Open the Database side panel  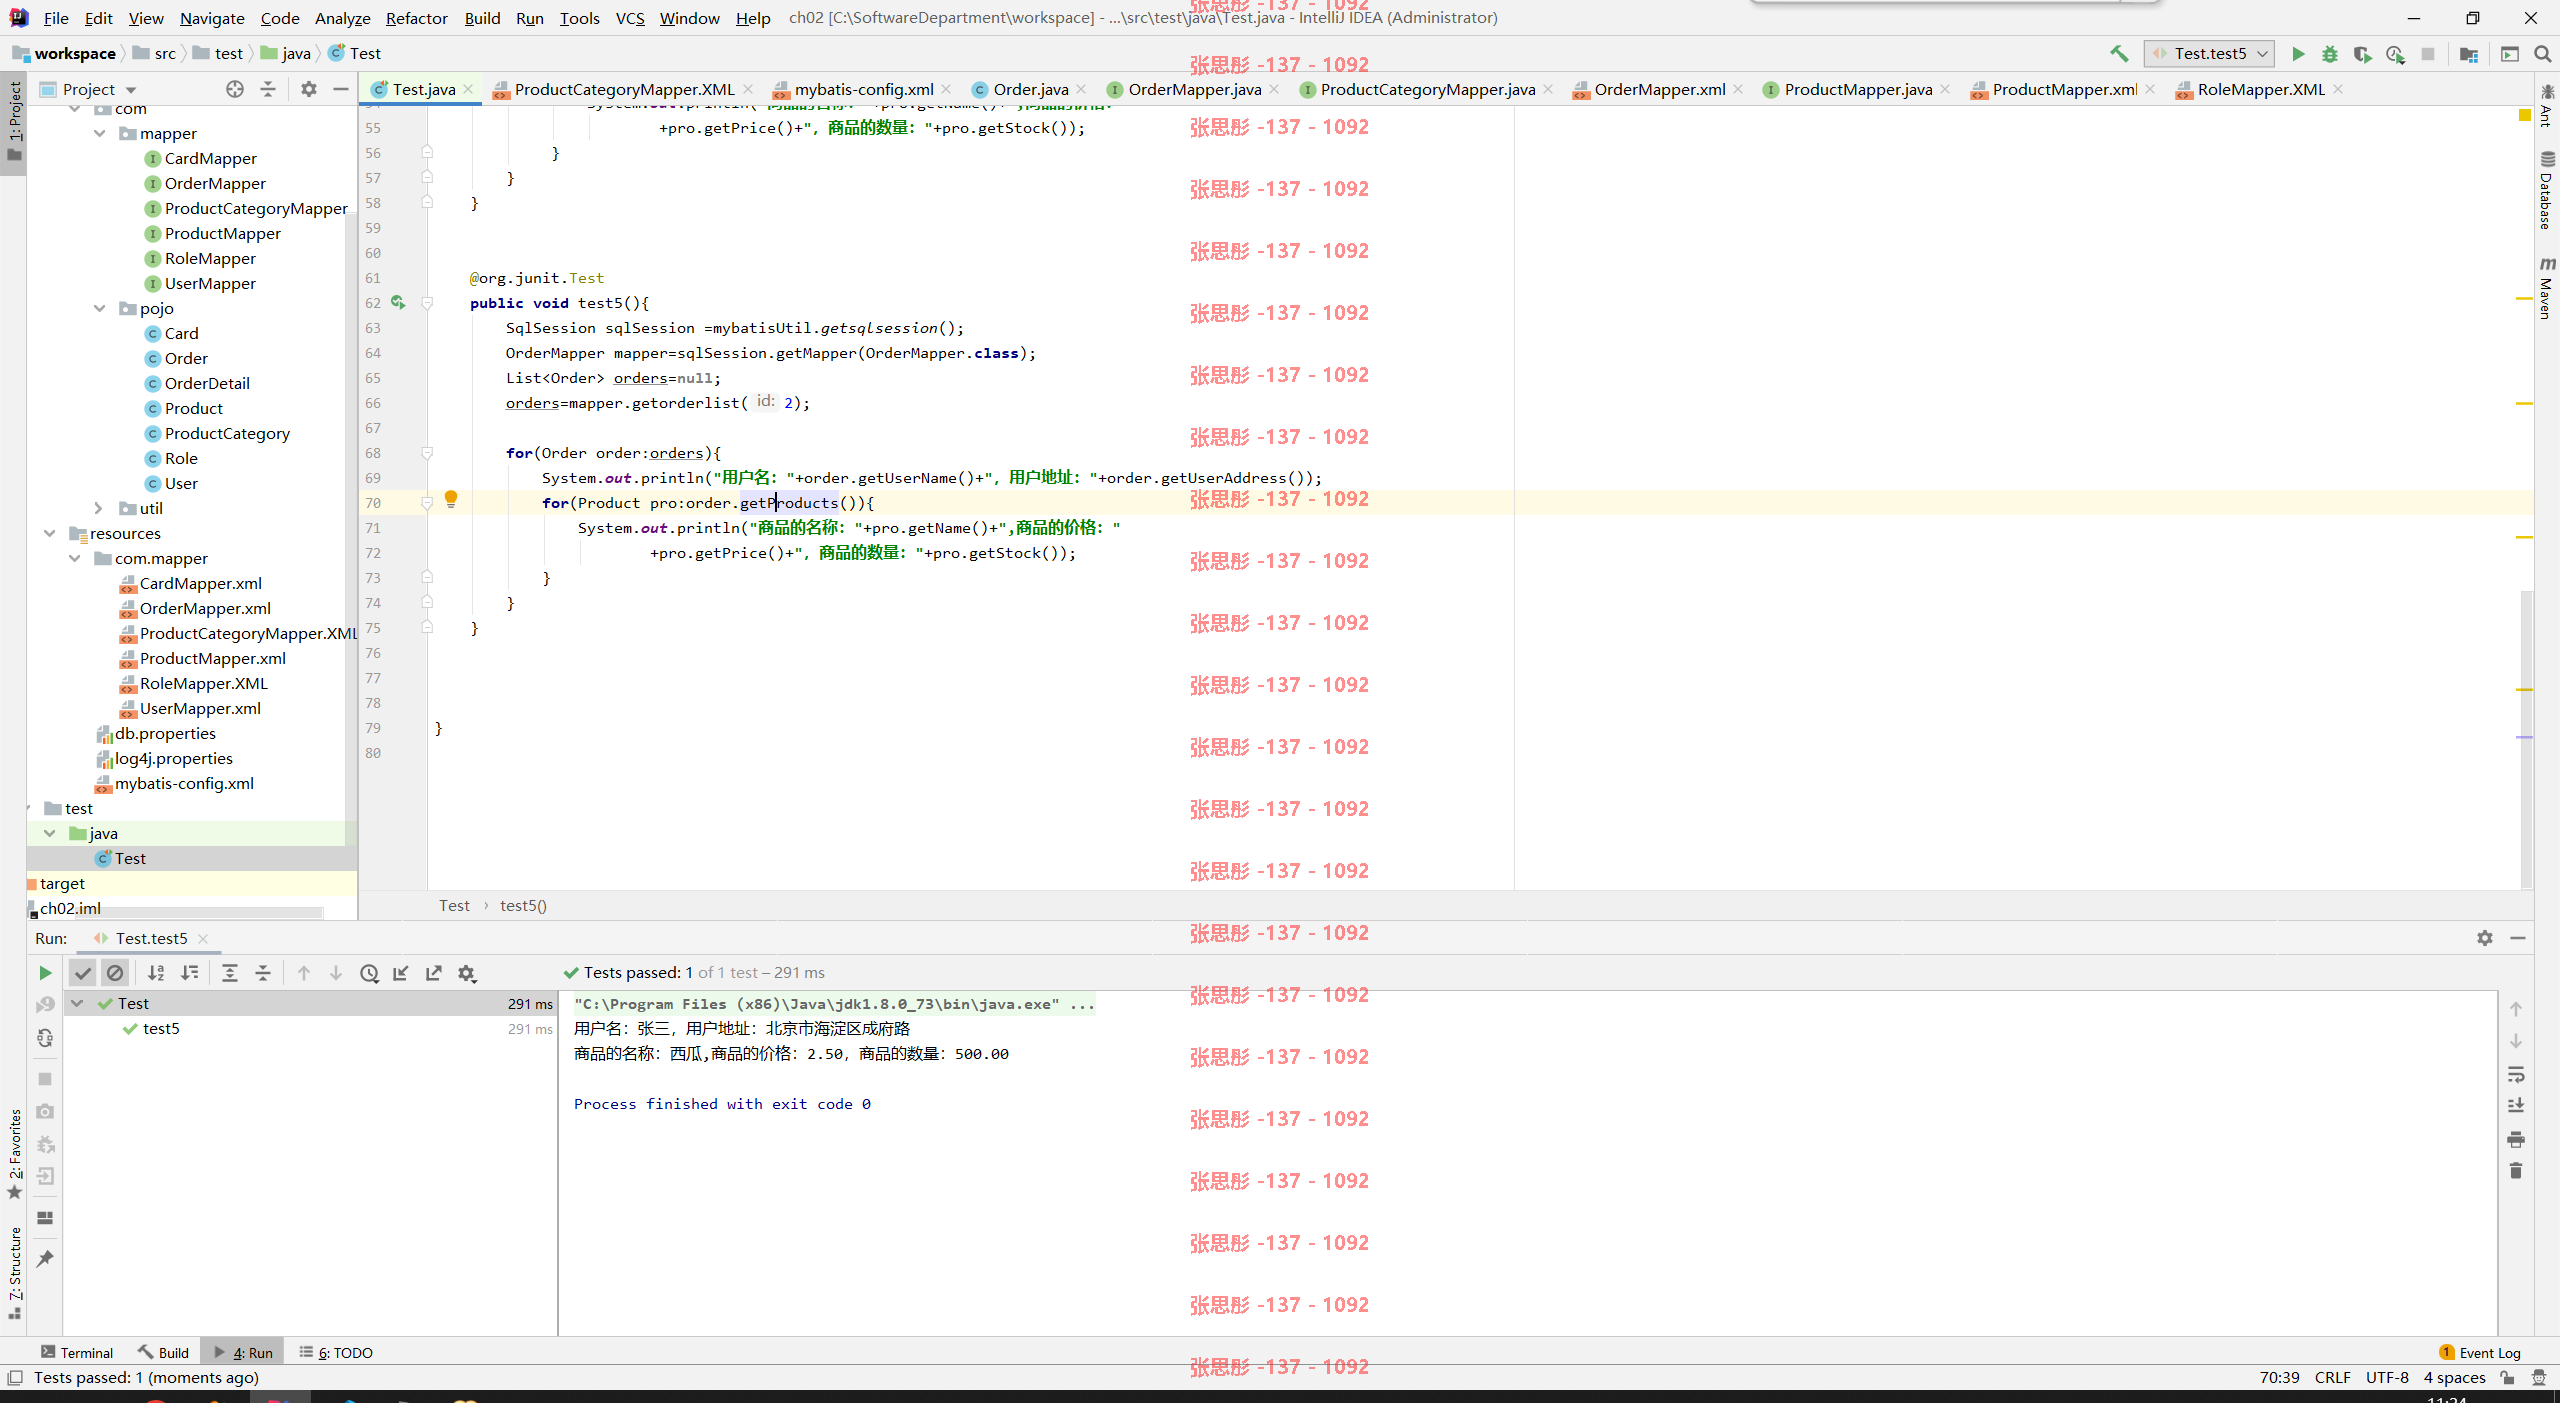[x=2547, y=190]
